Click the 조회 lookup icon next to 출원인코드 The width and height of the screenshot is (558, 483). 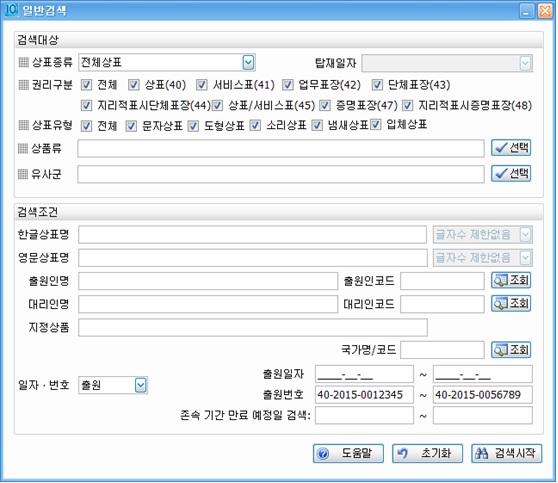pos(511,281)
